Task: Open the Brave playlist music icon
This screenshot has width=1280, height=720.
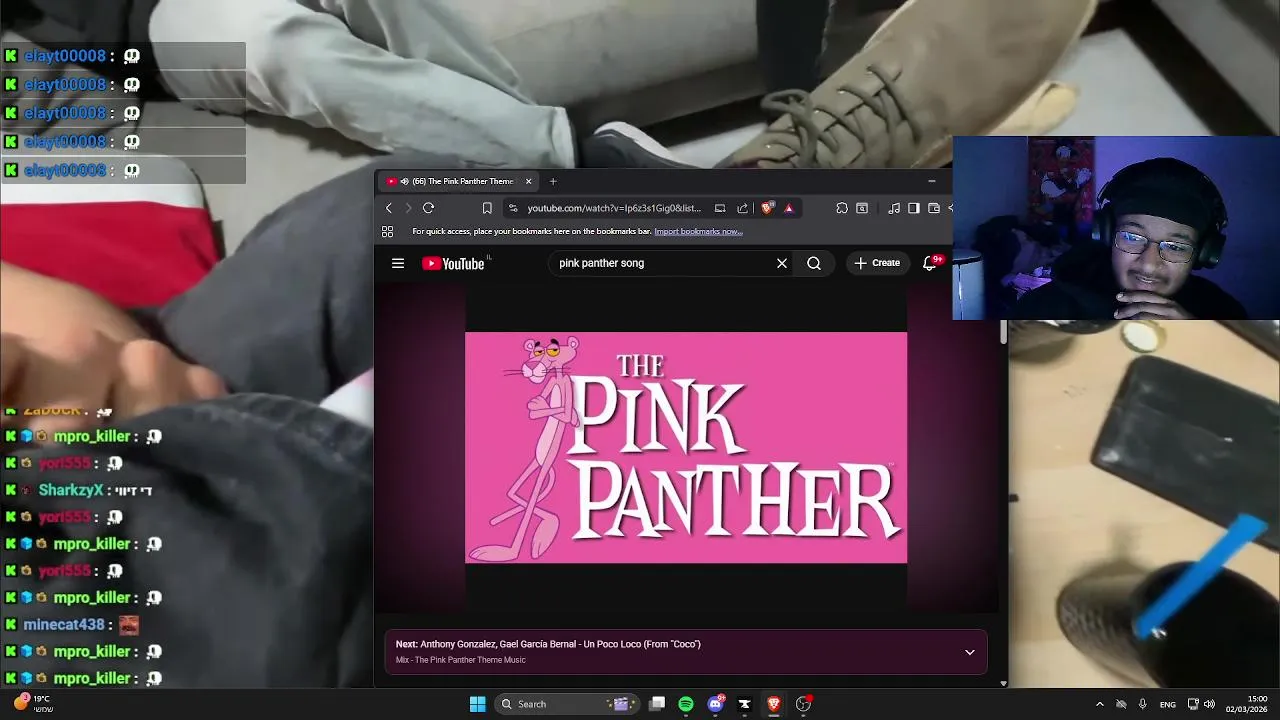Action: tap(894, 208)
